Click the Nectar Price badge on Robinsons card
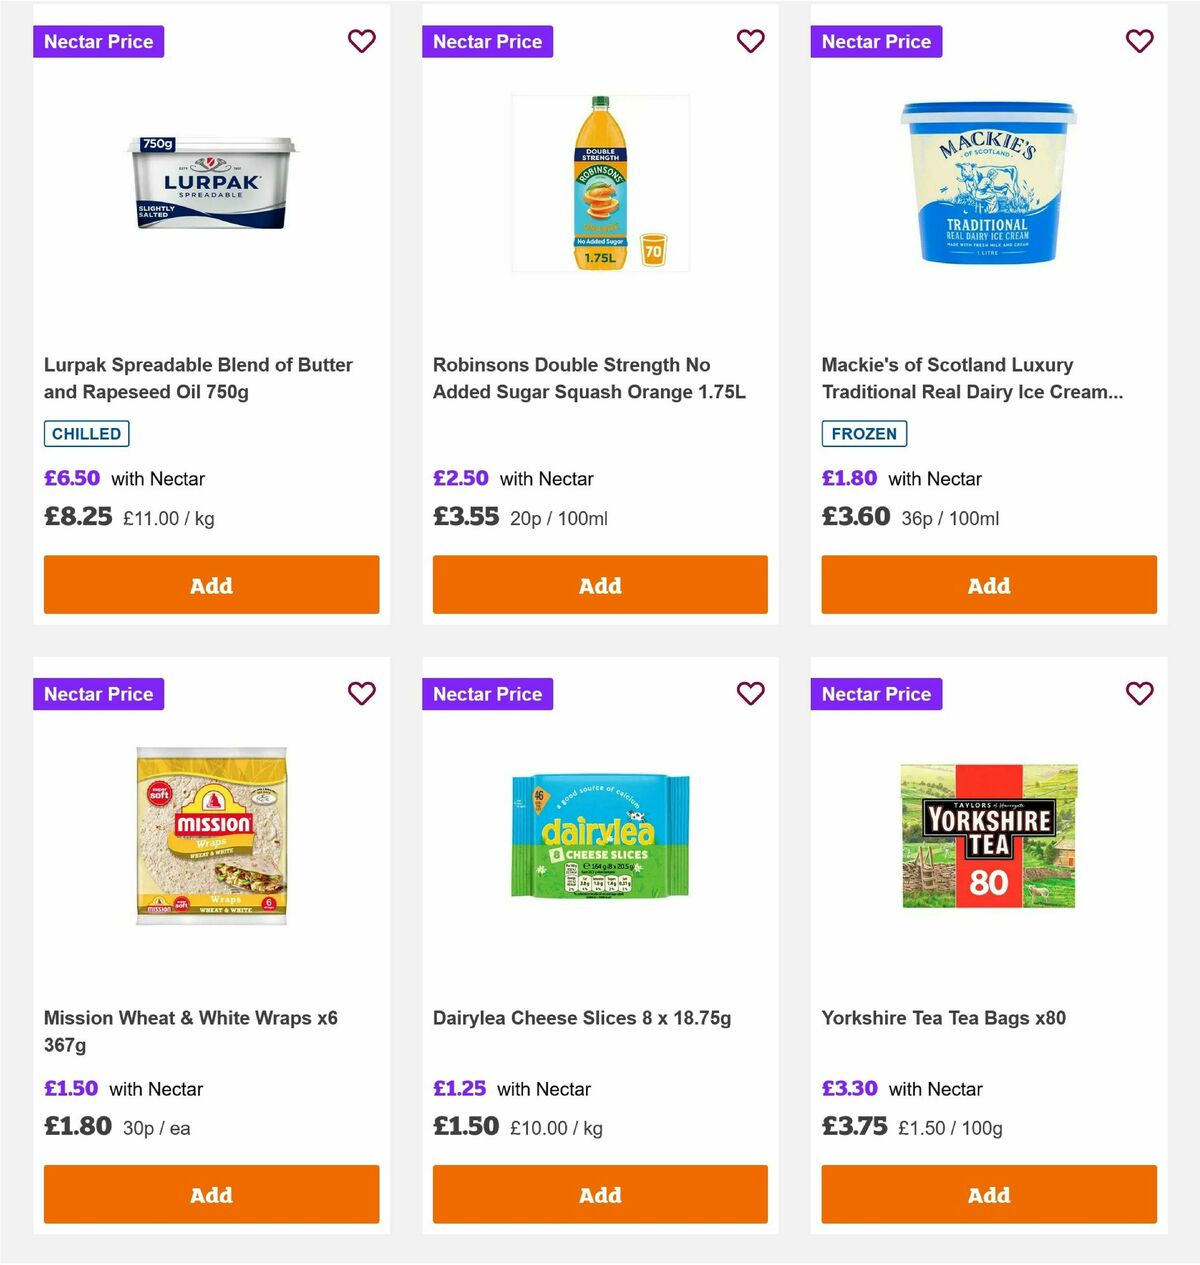This screenshot has height=1265, width=1200. point(487,41)
